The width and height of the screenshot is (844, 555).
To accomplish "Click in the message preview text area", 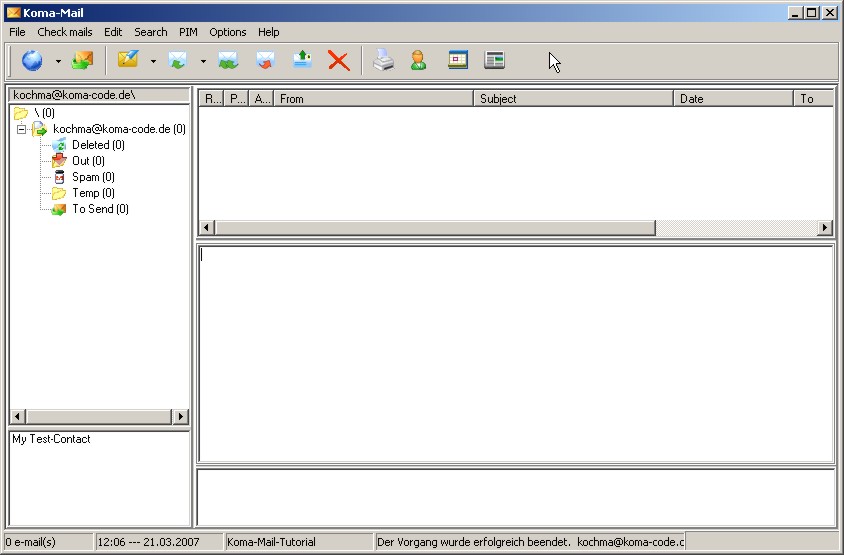I will tap(516, 353).
